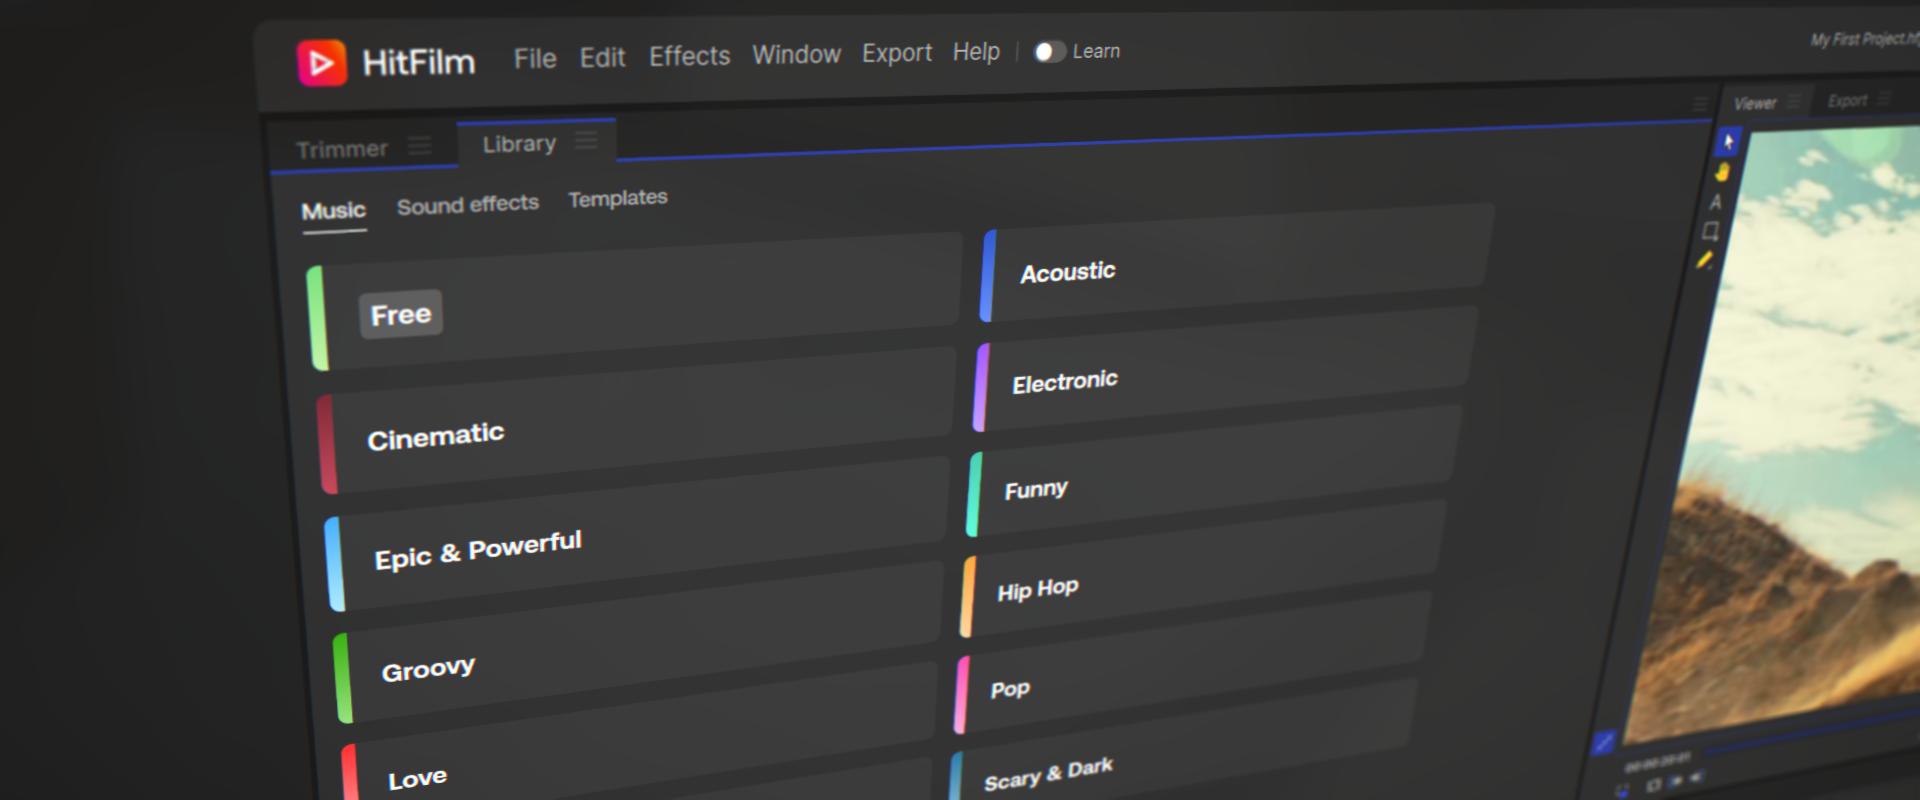Click the My First Project title text
1920x800 pixels.
click(x=1865, y=39)
